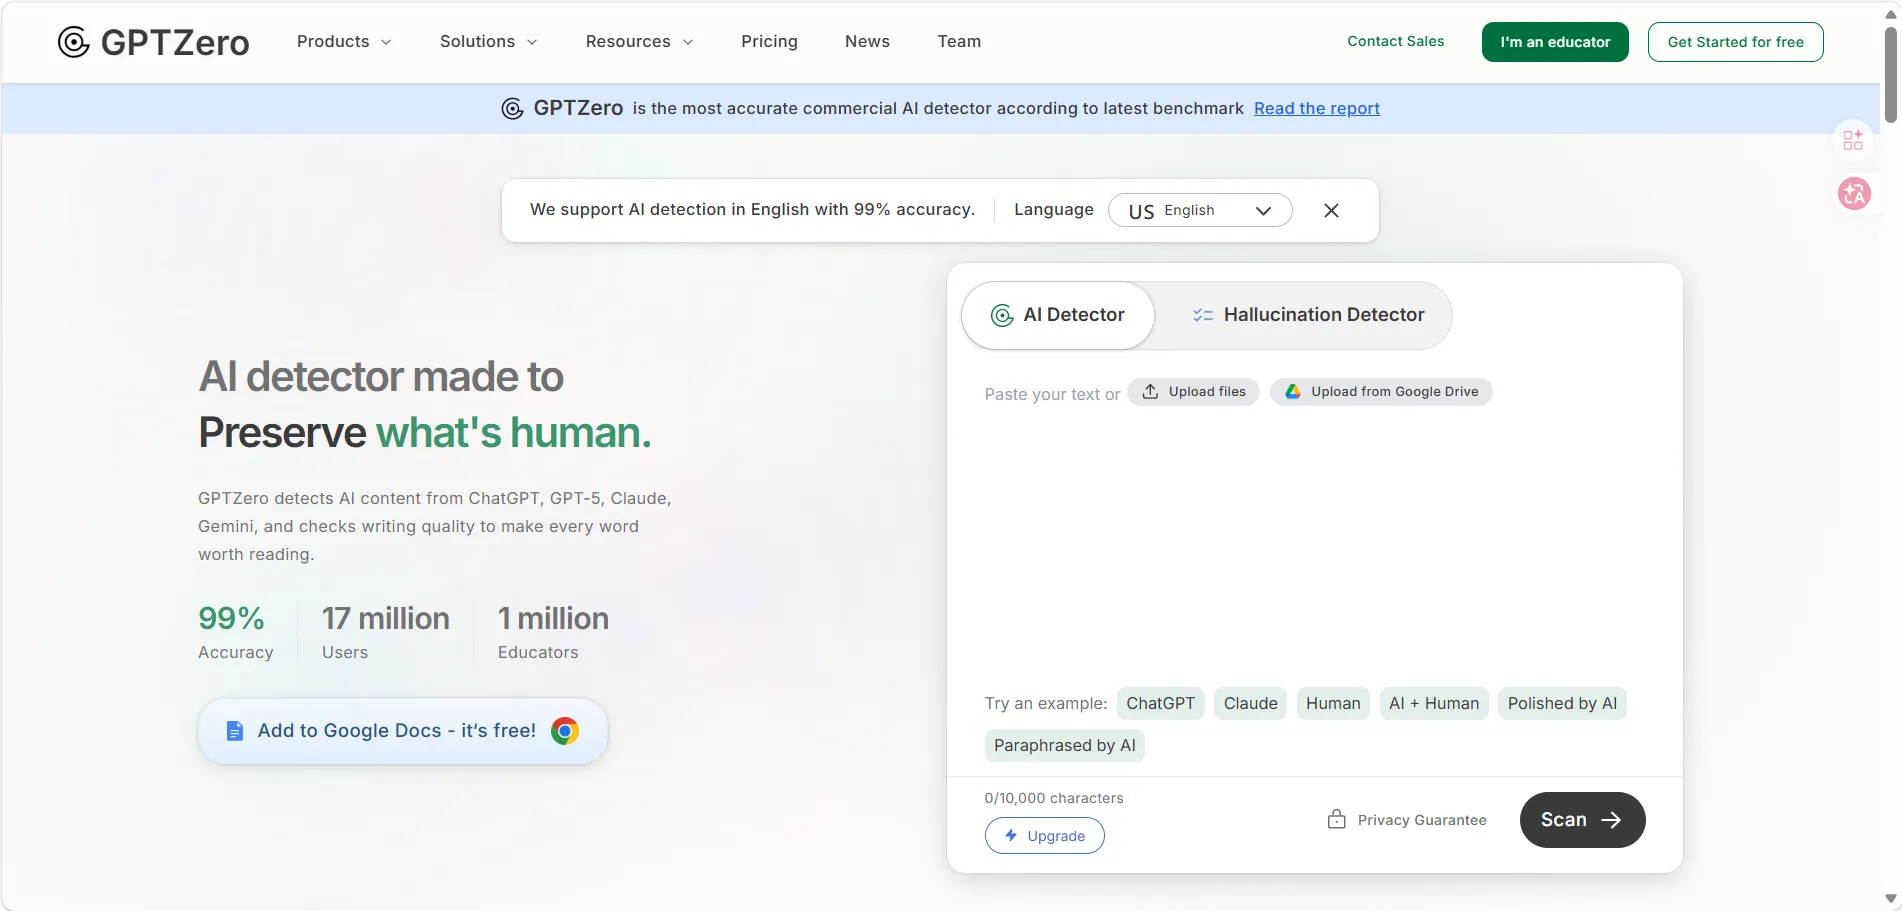Click the upload arrow icon on Upload files

[x=1150, y=391]
